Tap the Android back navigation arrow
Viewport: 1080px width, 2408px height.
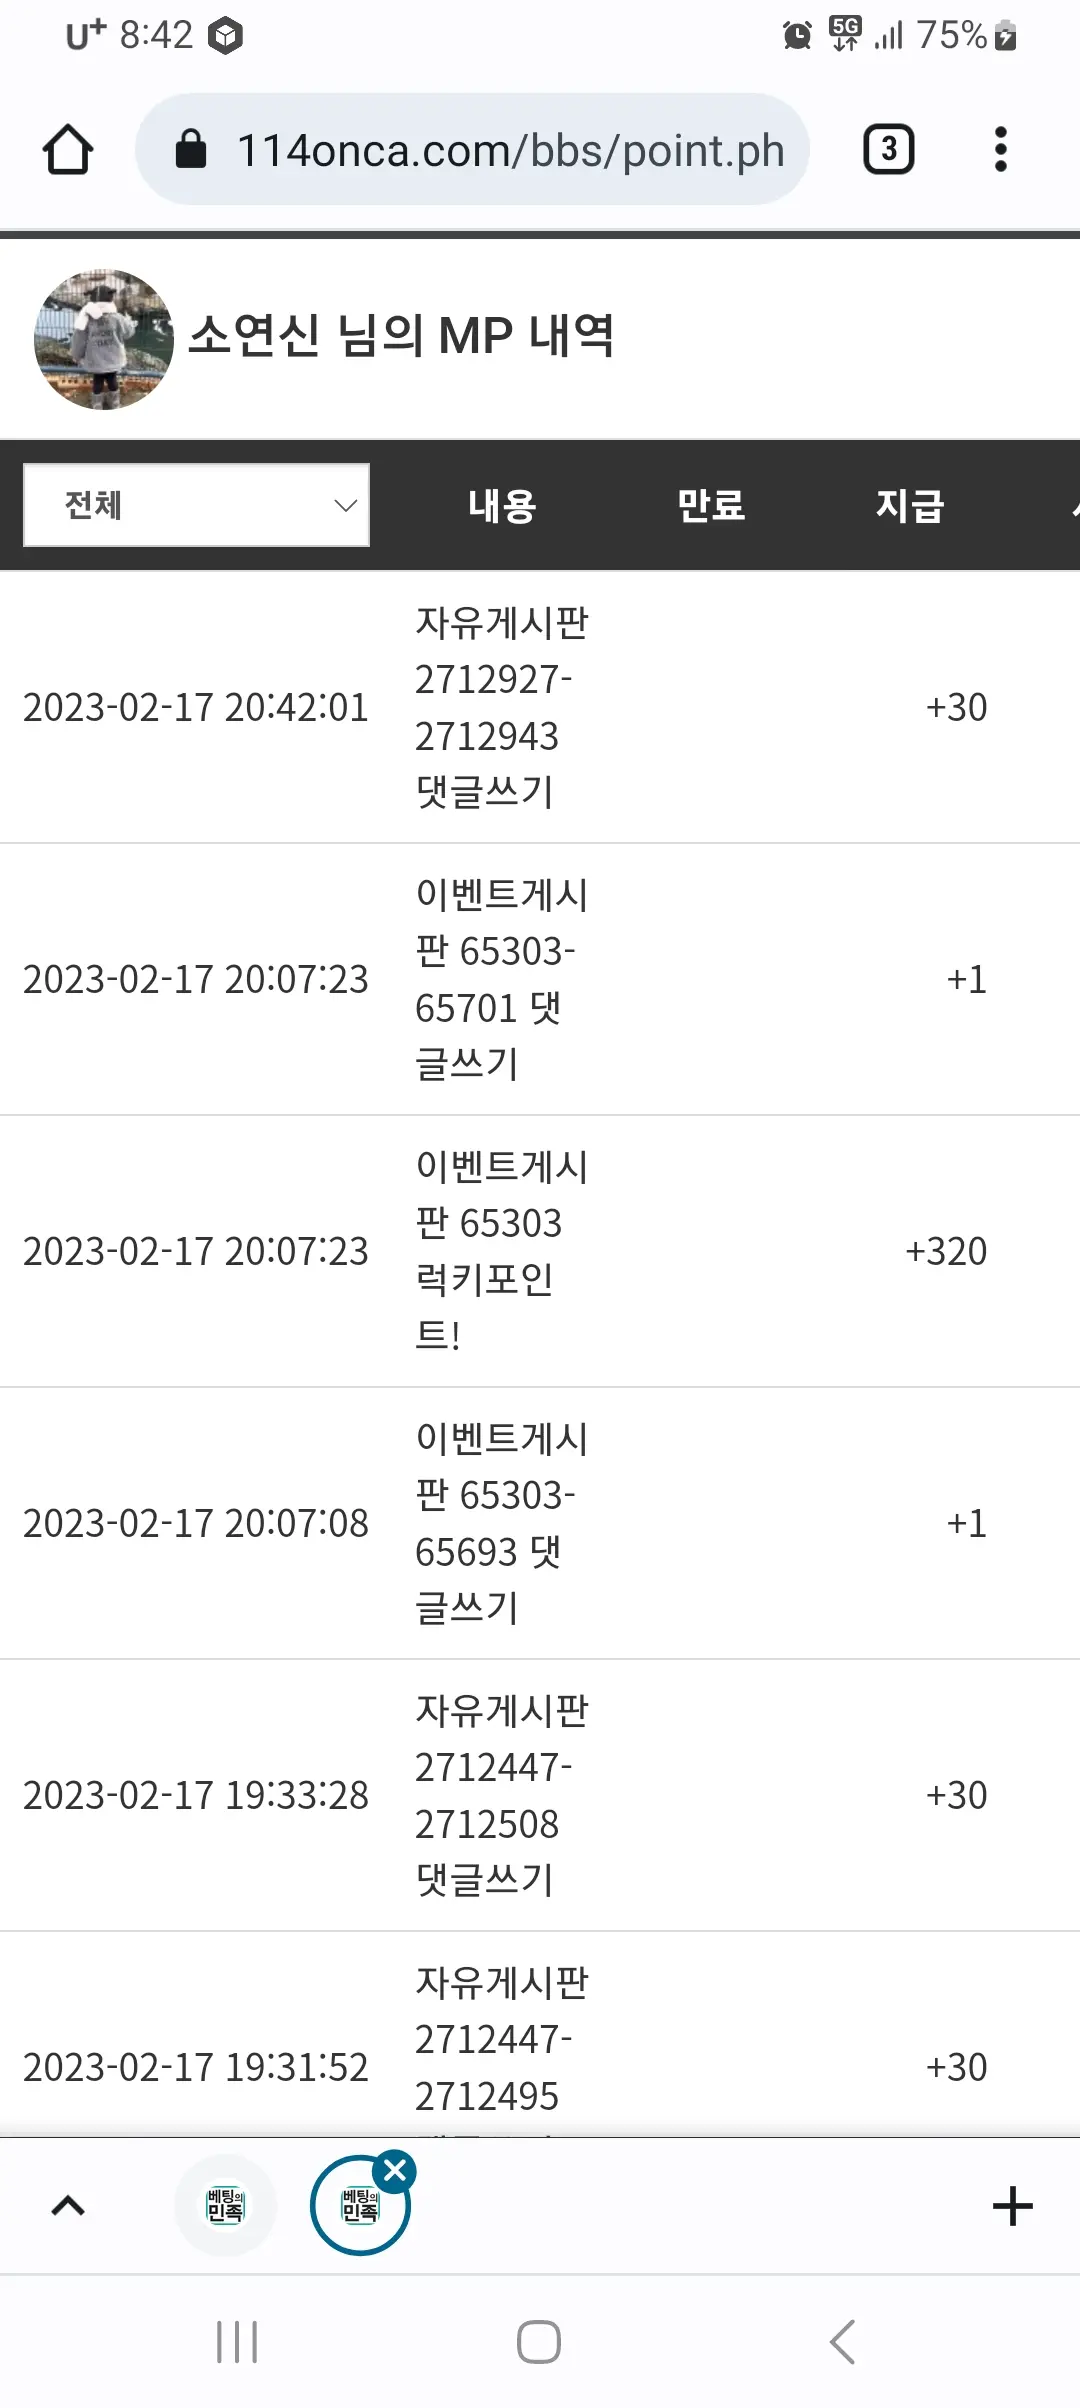click(x=842, y=2342)
